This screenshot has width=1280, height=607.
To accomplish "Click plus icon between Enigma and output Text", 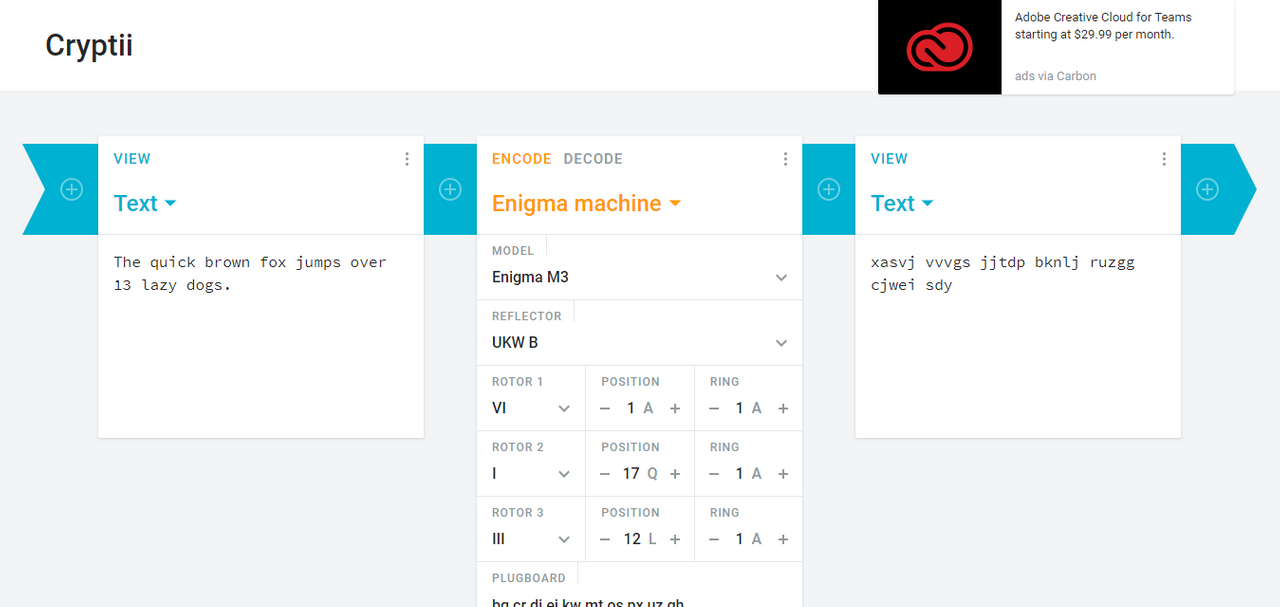I will point(829,189).
